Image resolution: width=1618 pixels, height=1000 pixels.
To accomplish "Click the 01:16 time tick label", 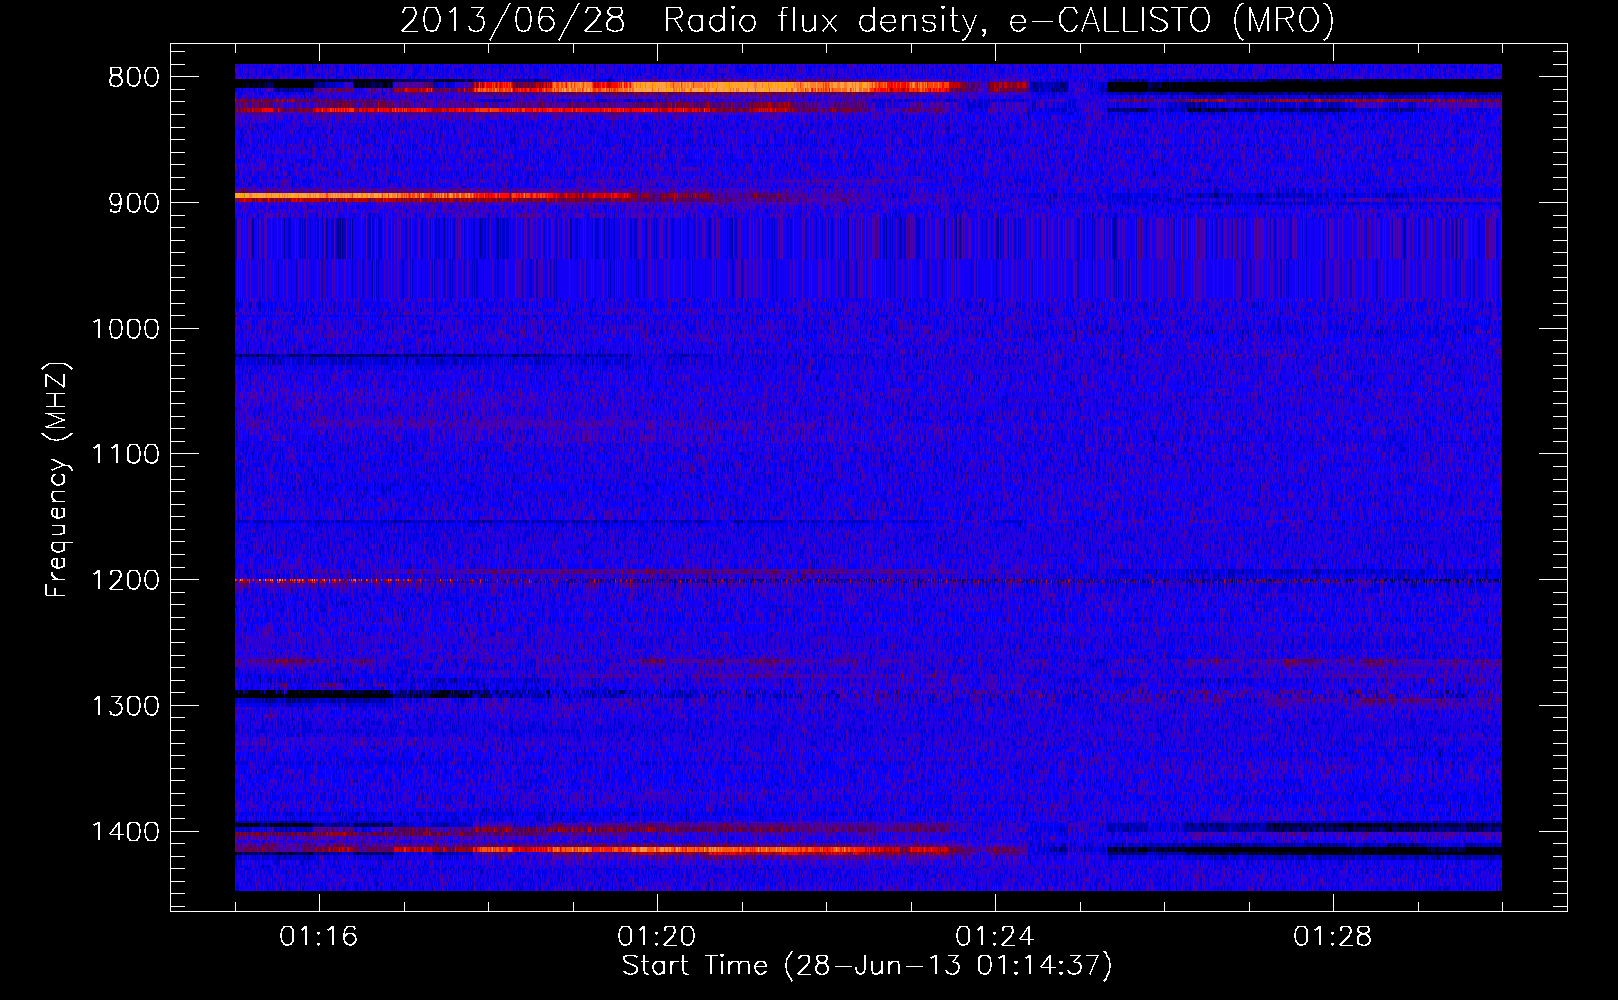I will pos(319,937).
